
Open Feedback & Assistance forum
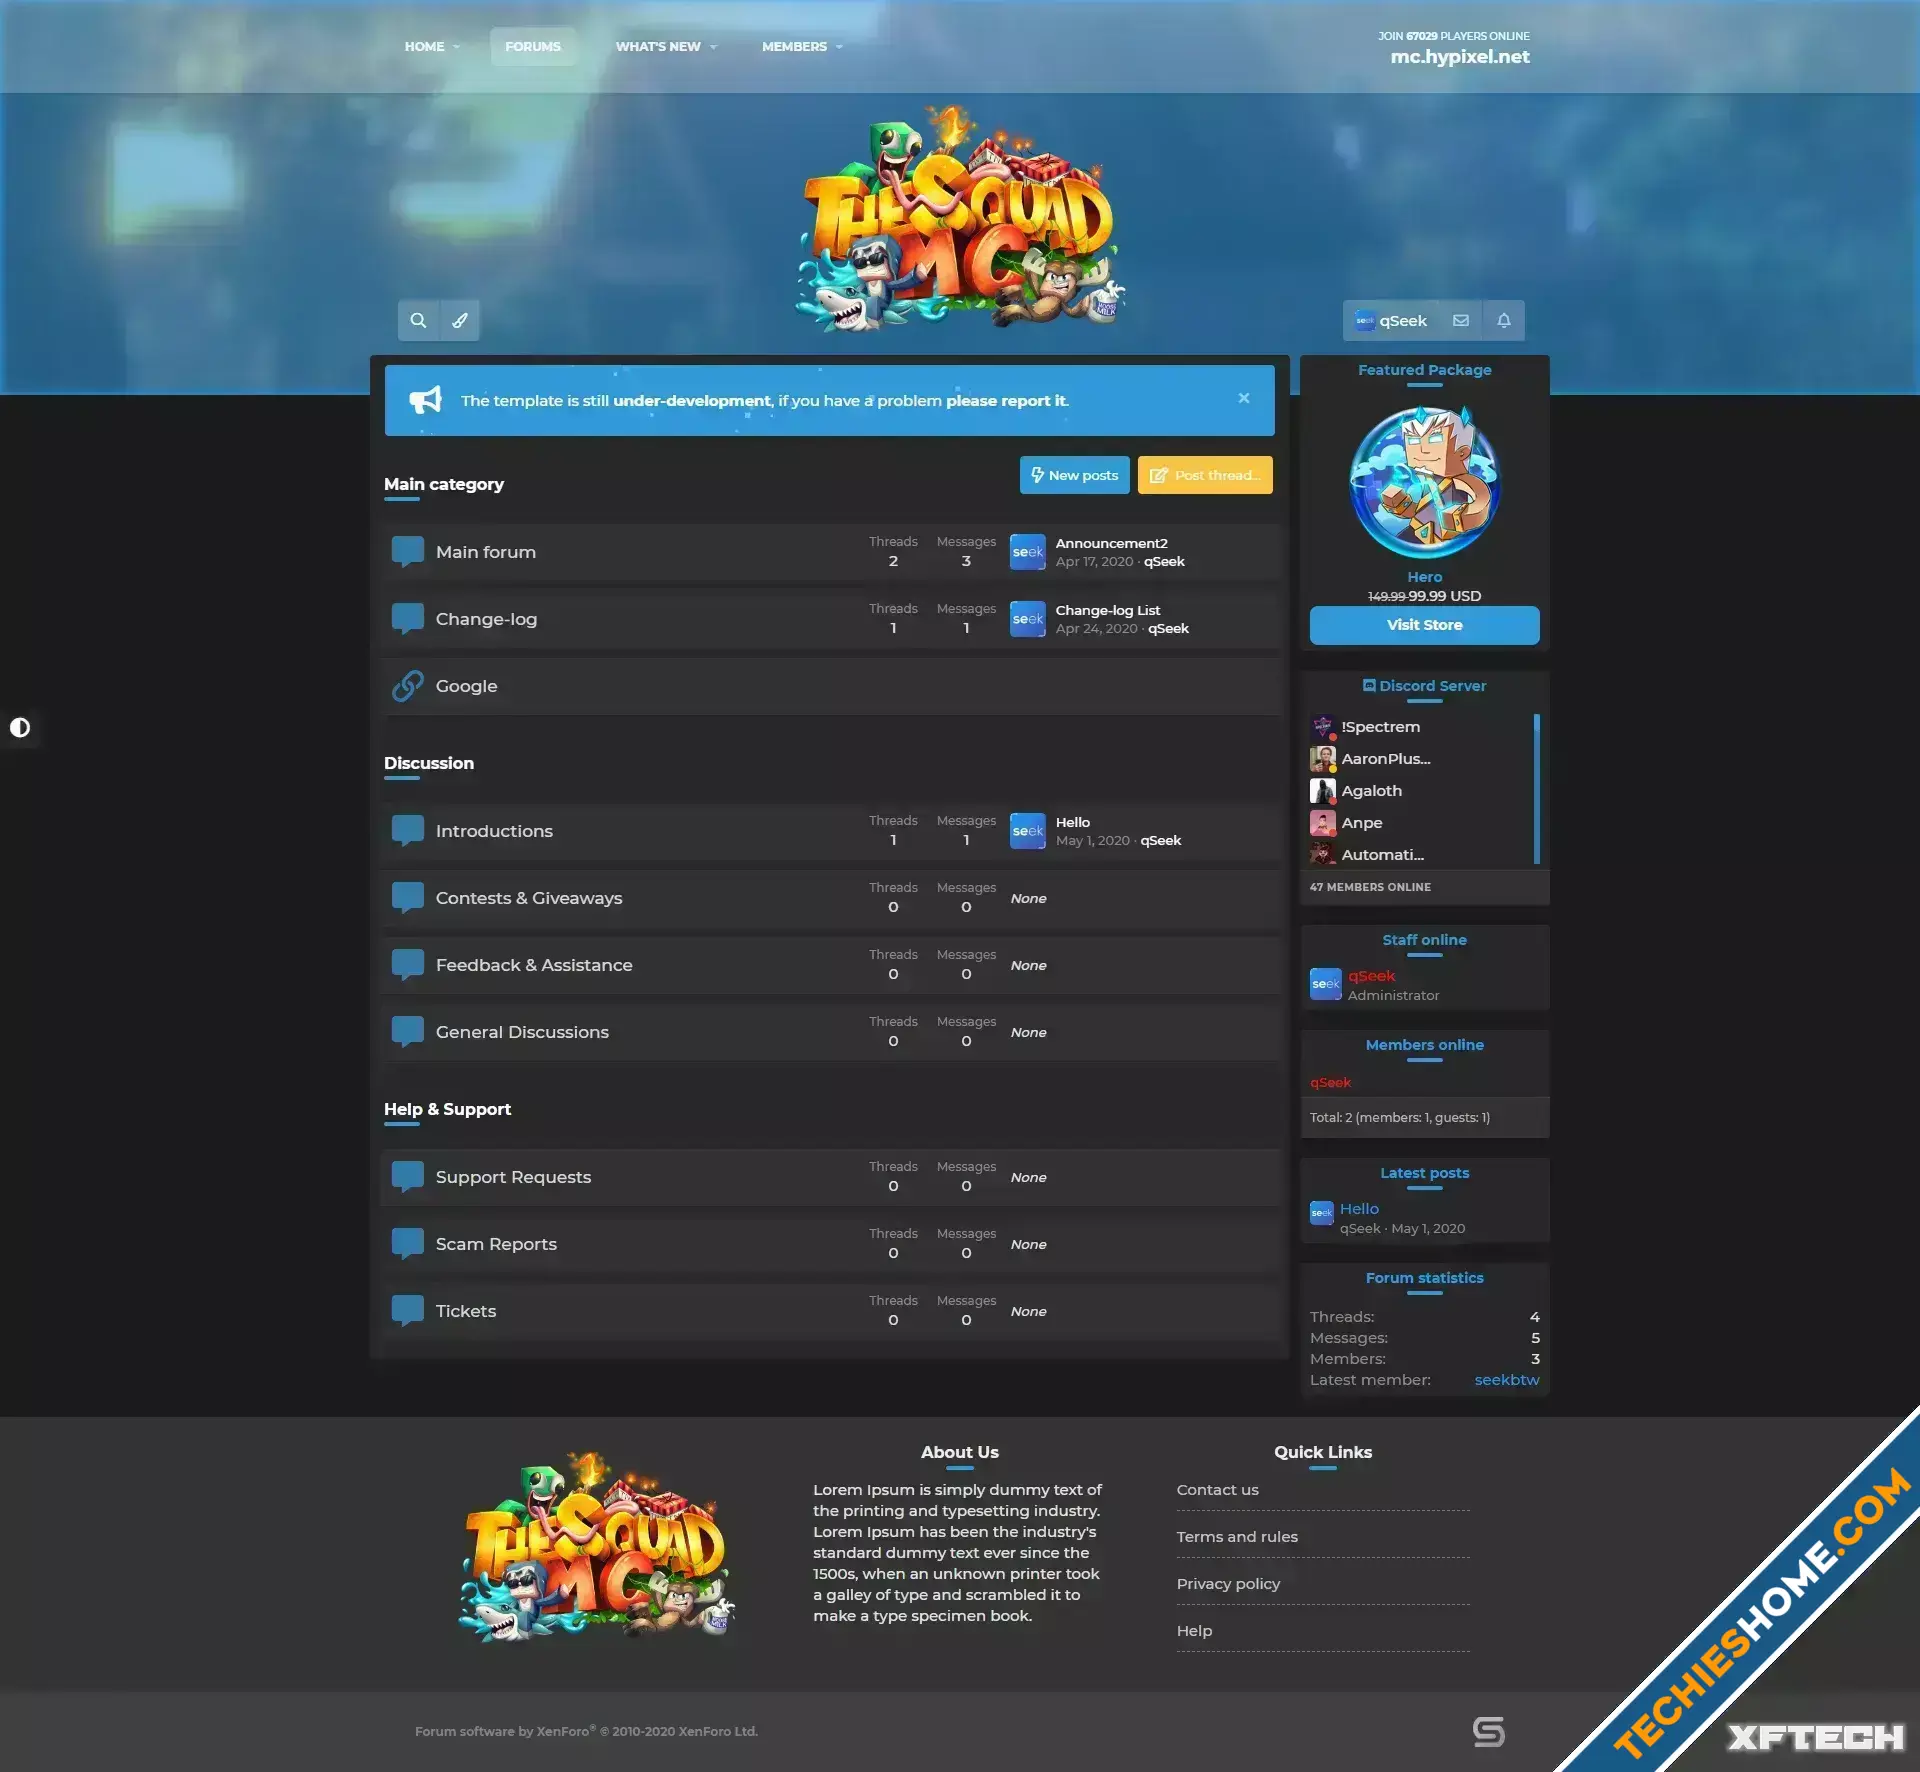pyautogui.click(x=534, y=965)
